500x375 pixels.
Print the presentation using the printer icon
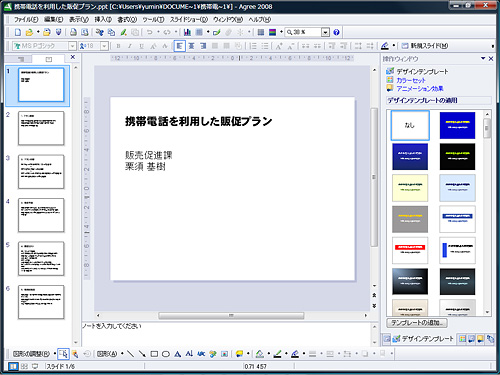(x=73, y=32)
